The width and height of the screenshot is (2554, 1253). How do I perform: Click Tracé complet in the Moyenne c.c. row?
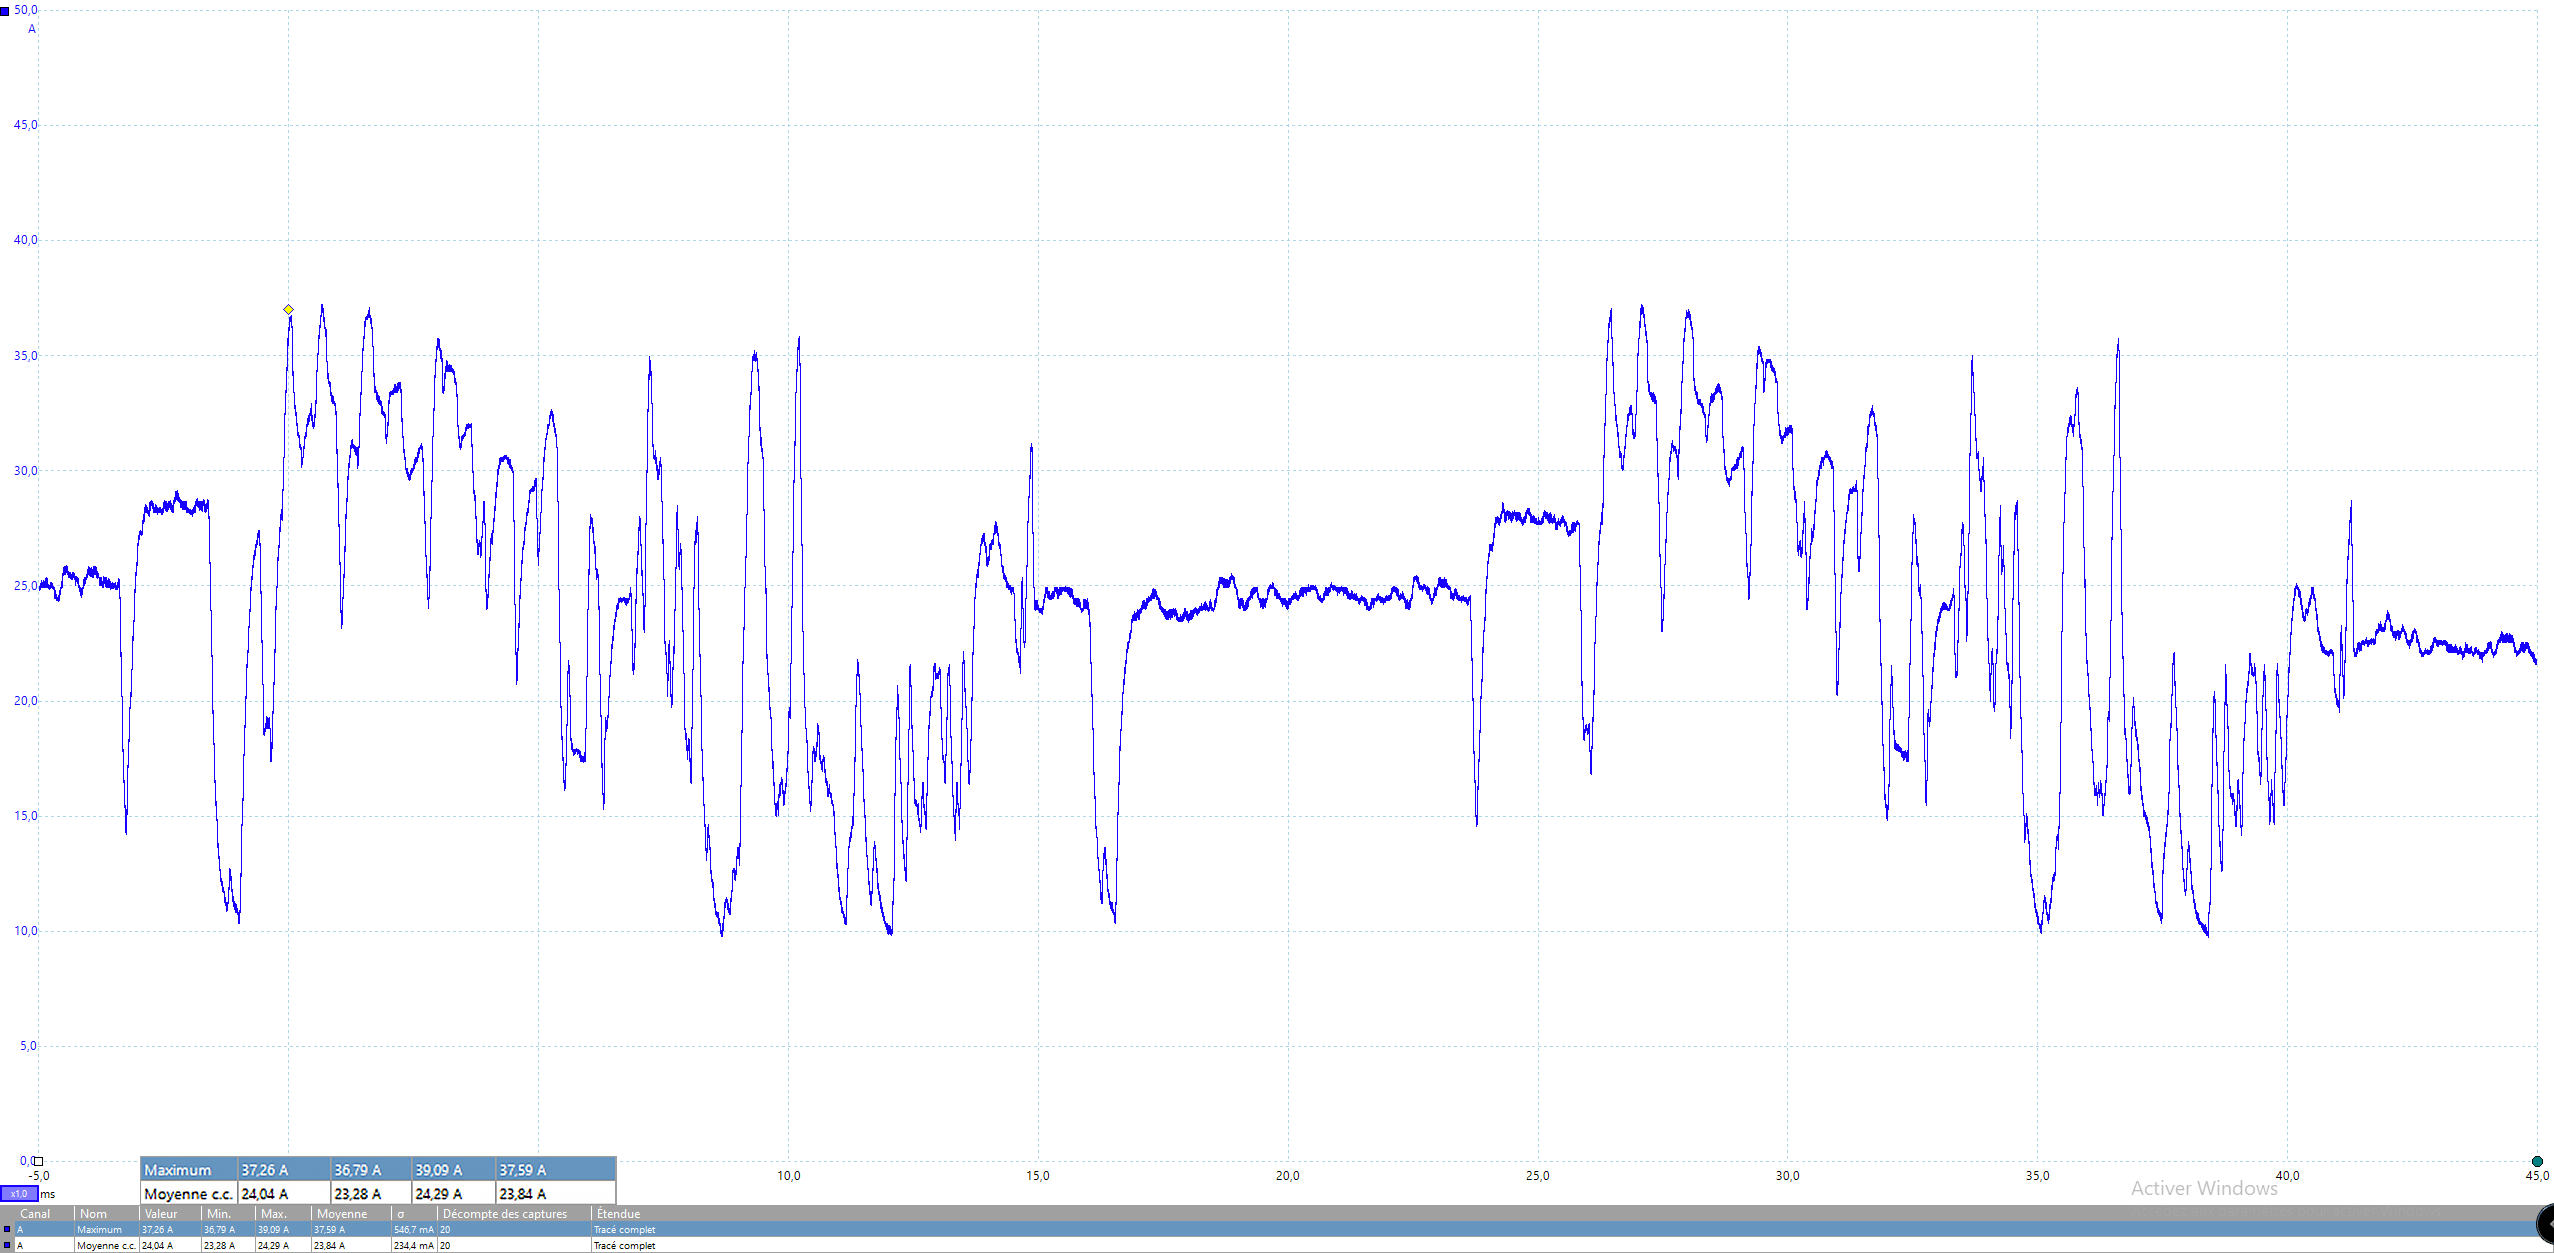pyautogui.click(x=625, y=1246)
